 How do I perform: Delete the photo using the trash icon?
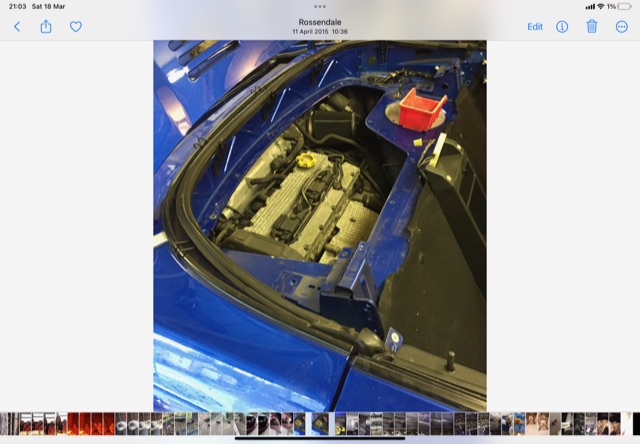tap(592, 27)
